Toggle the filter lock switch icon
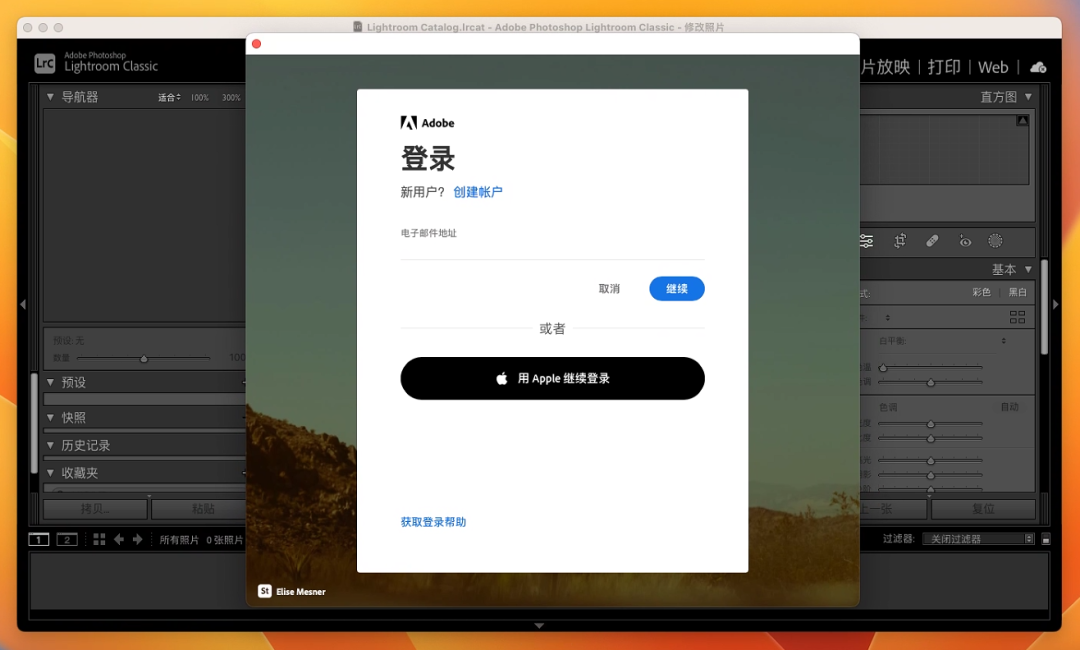 pos(1046,539)
